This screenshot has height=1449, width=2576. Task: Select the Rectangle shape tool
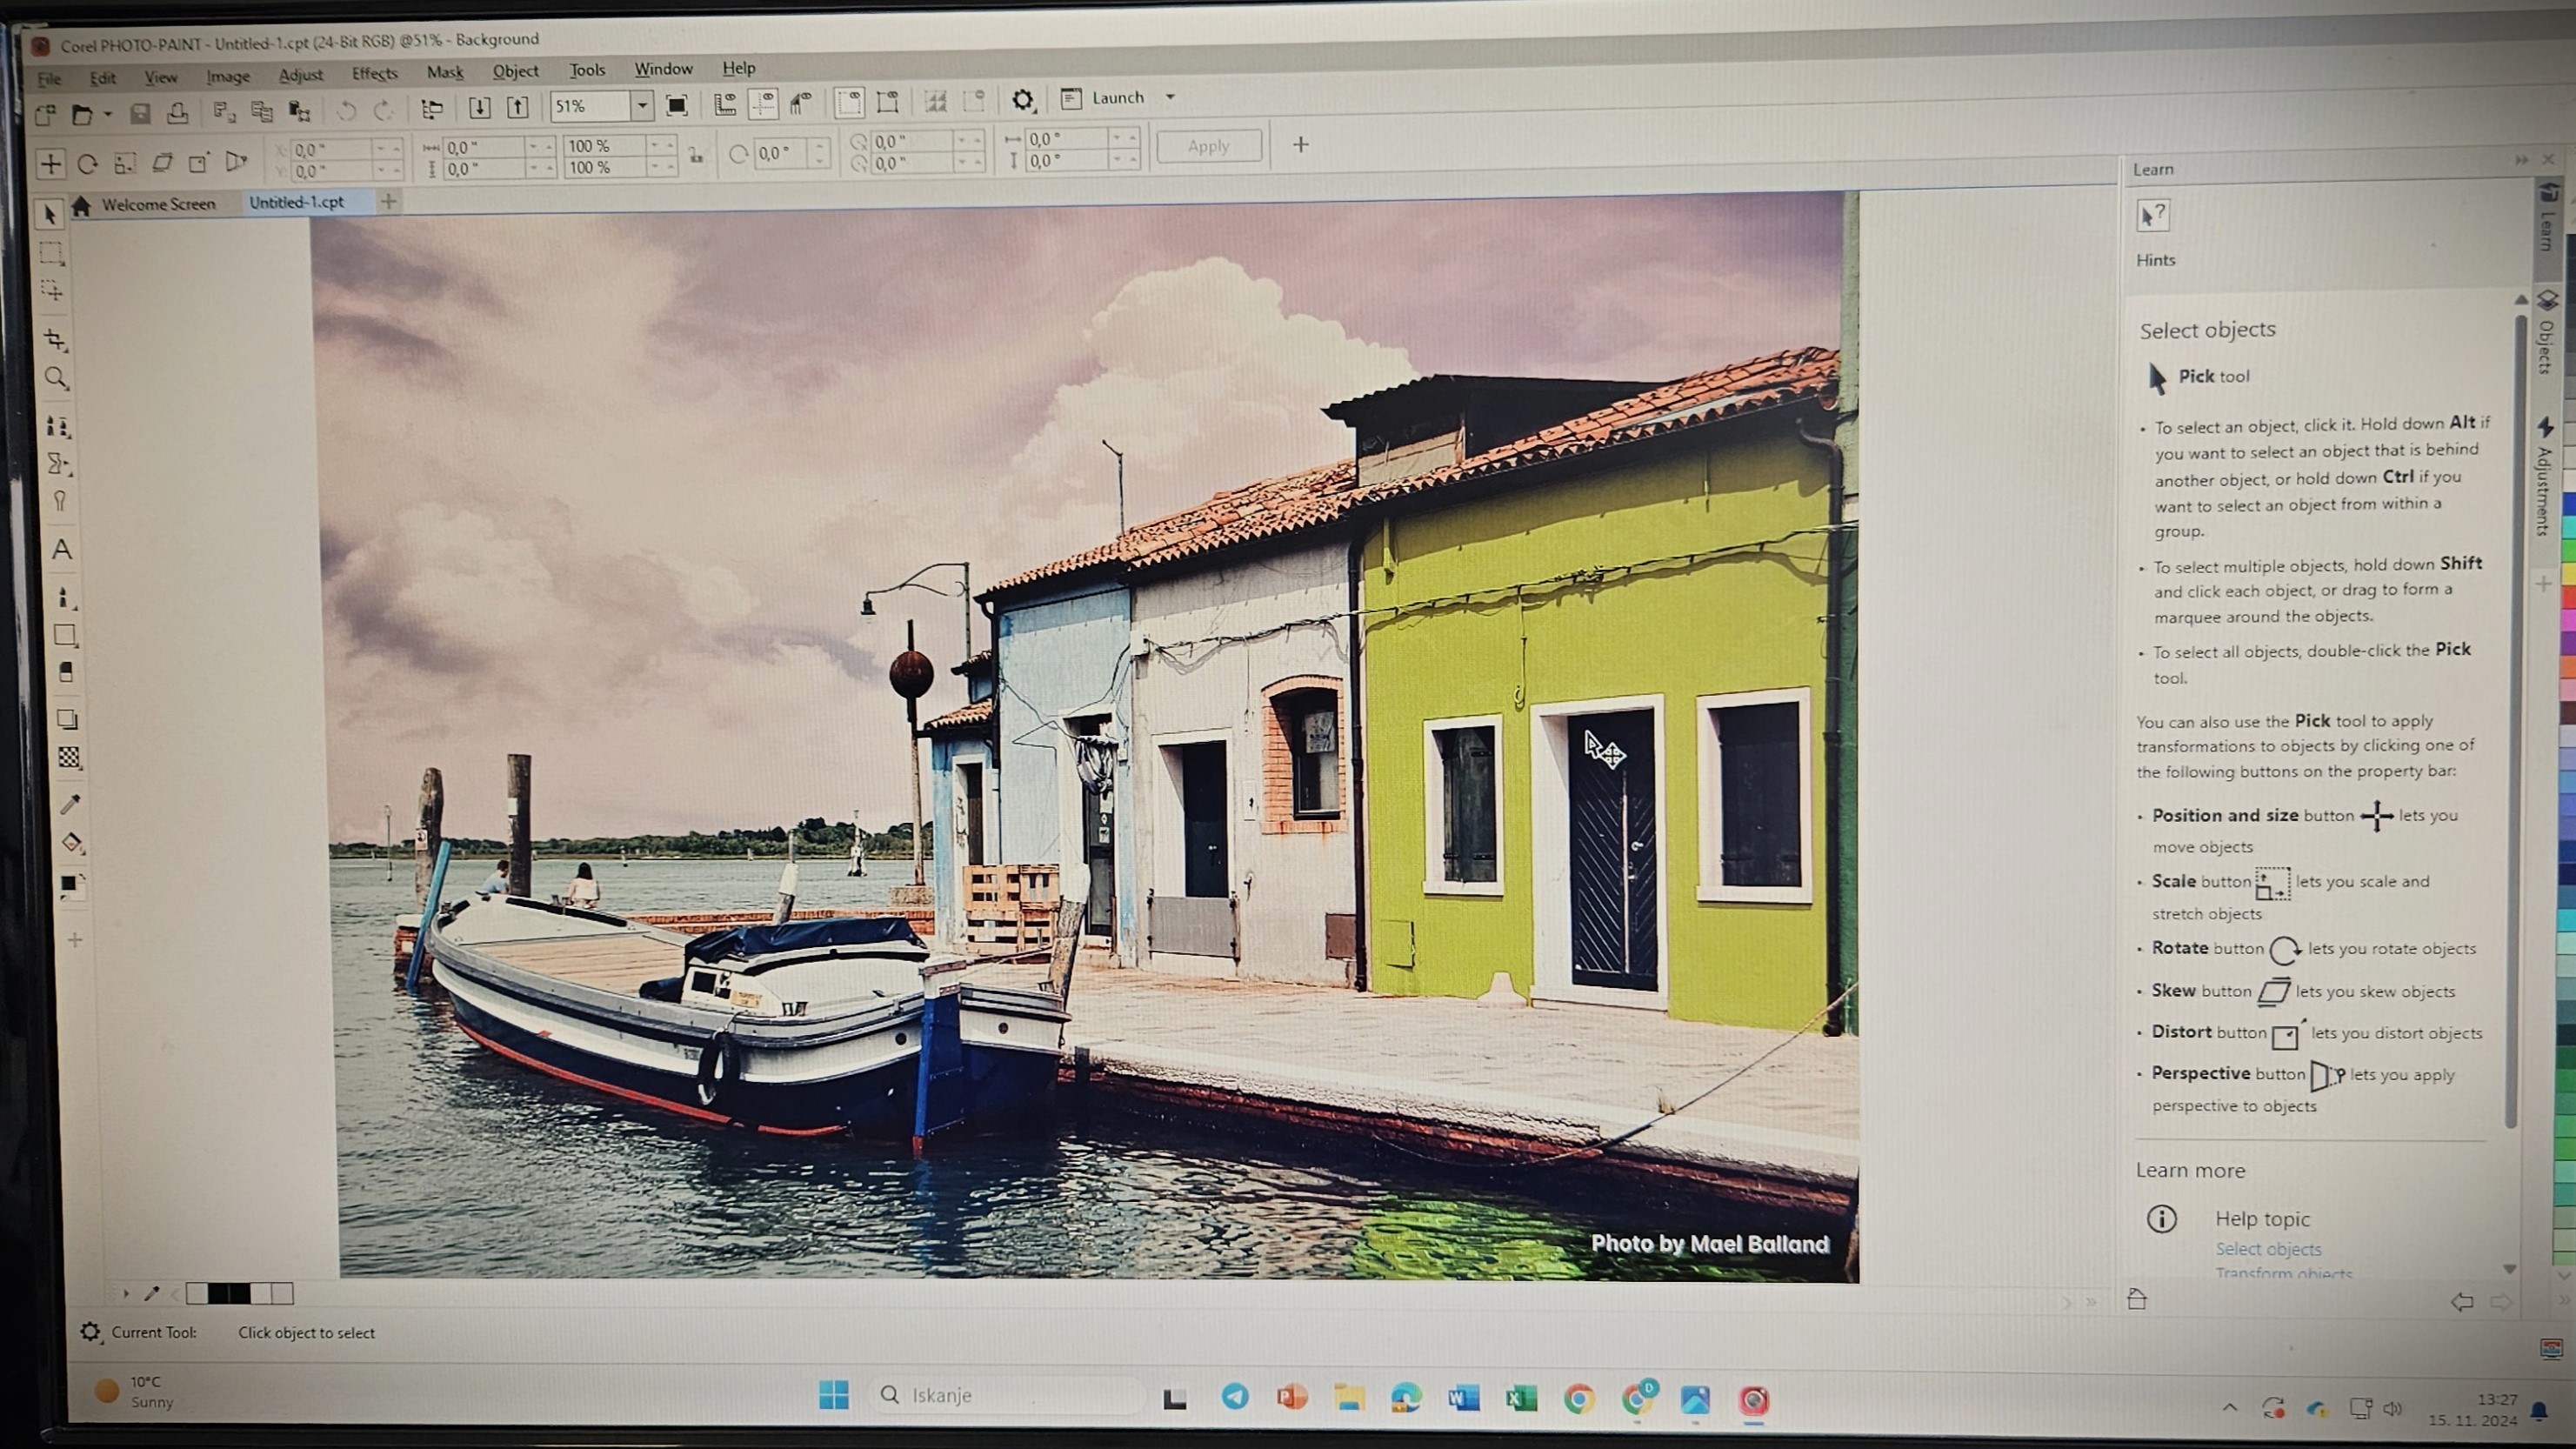pyautogui.click(x=65, y=635)
